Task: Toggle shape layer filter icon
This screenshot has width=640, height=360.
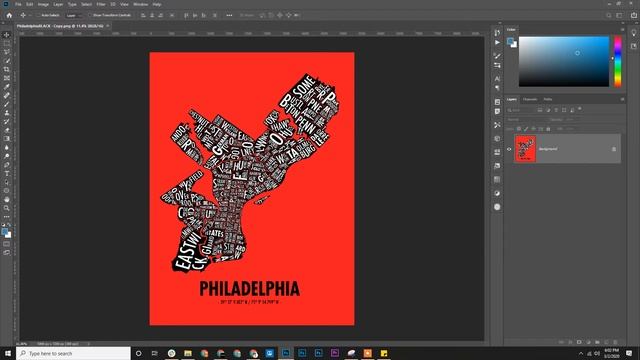Action: [564, 110]
